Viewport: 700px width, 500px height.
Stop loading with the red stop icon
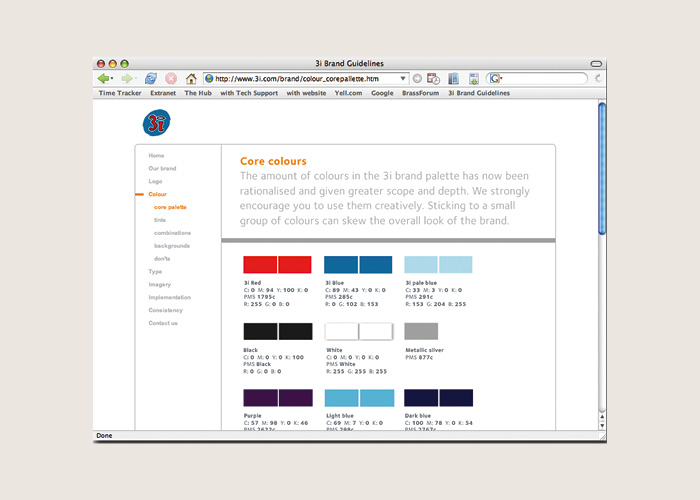pyautogui.click(x=171, y=79)
